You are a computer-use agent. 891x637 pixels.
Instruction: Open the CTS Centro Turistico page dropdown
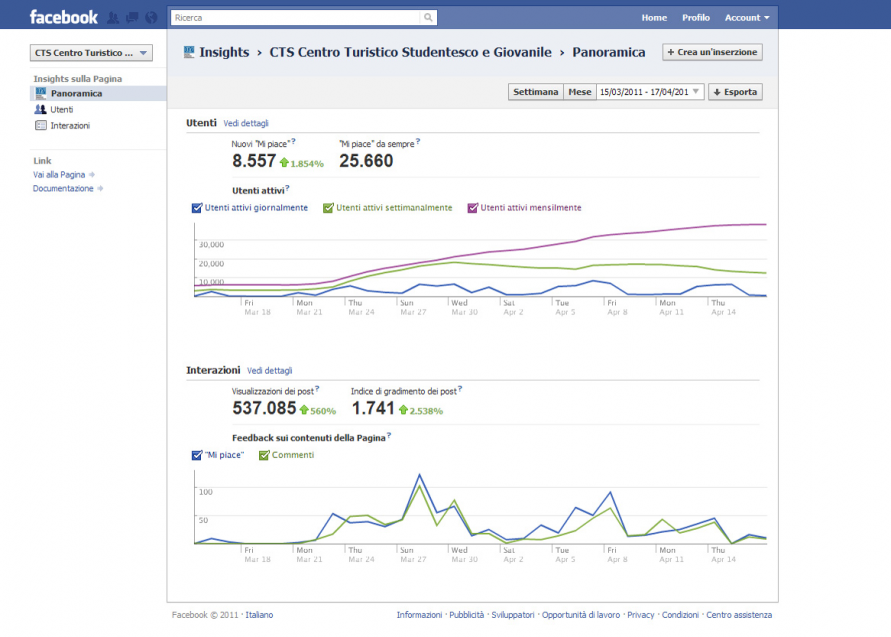pos(91,53)
